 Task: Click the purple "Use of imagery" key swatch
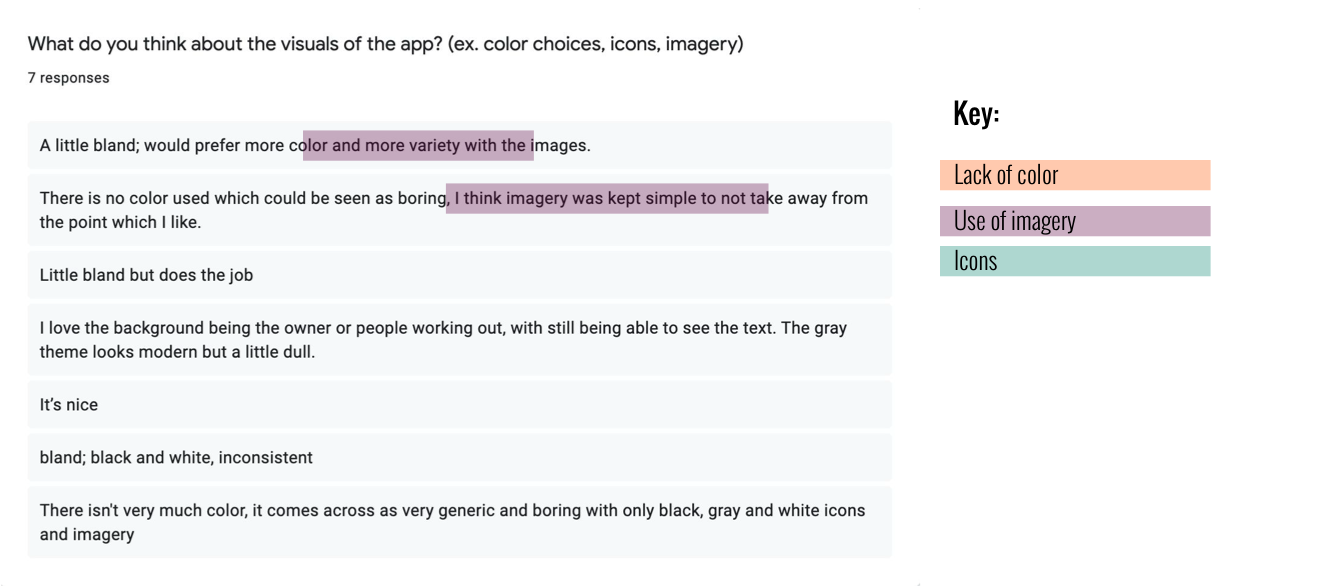tap(1074, 221)
